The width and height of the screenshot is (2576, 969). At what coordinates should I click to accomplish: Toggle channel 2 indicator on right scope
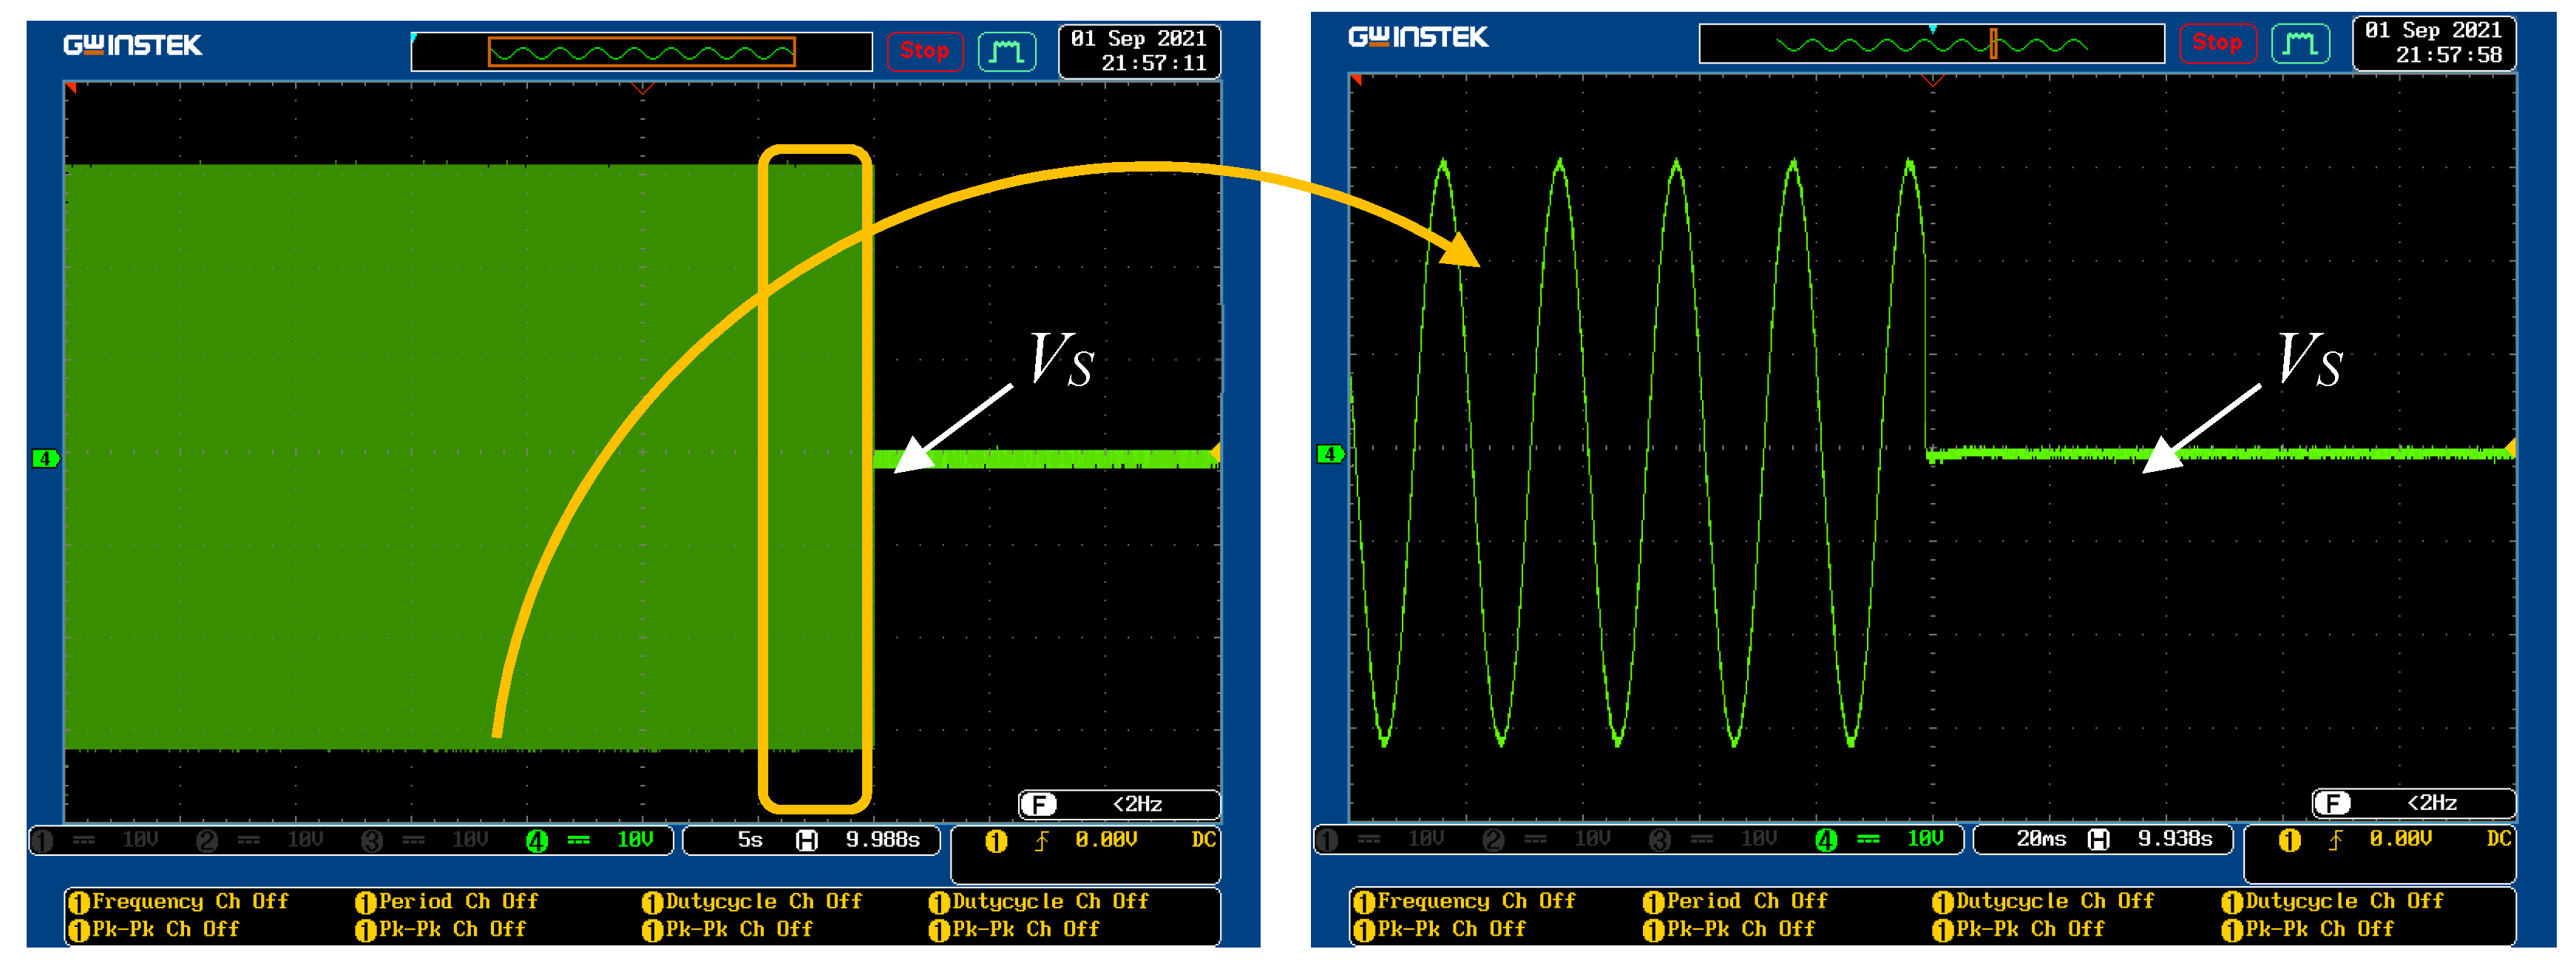tap(1493, 840)
